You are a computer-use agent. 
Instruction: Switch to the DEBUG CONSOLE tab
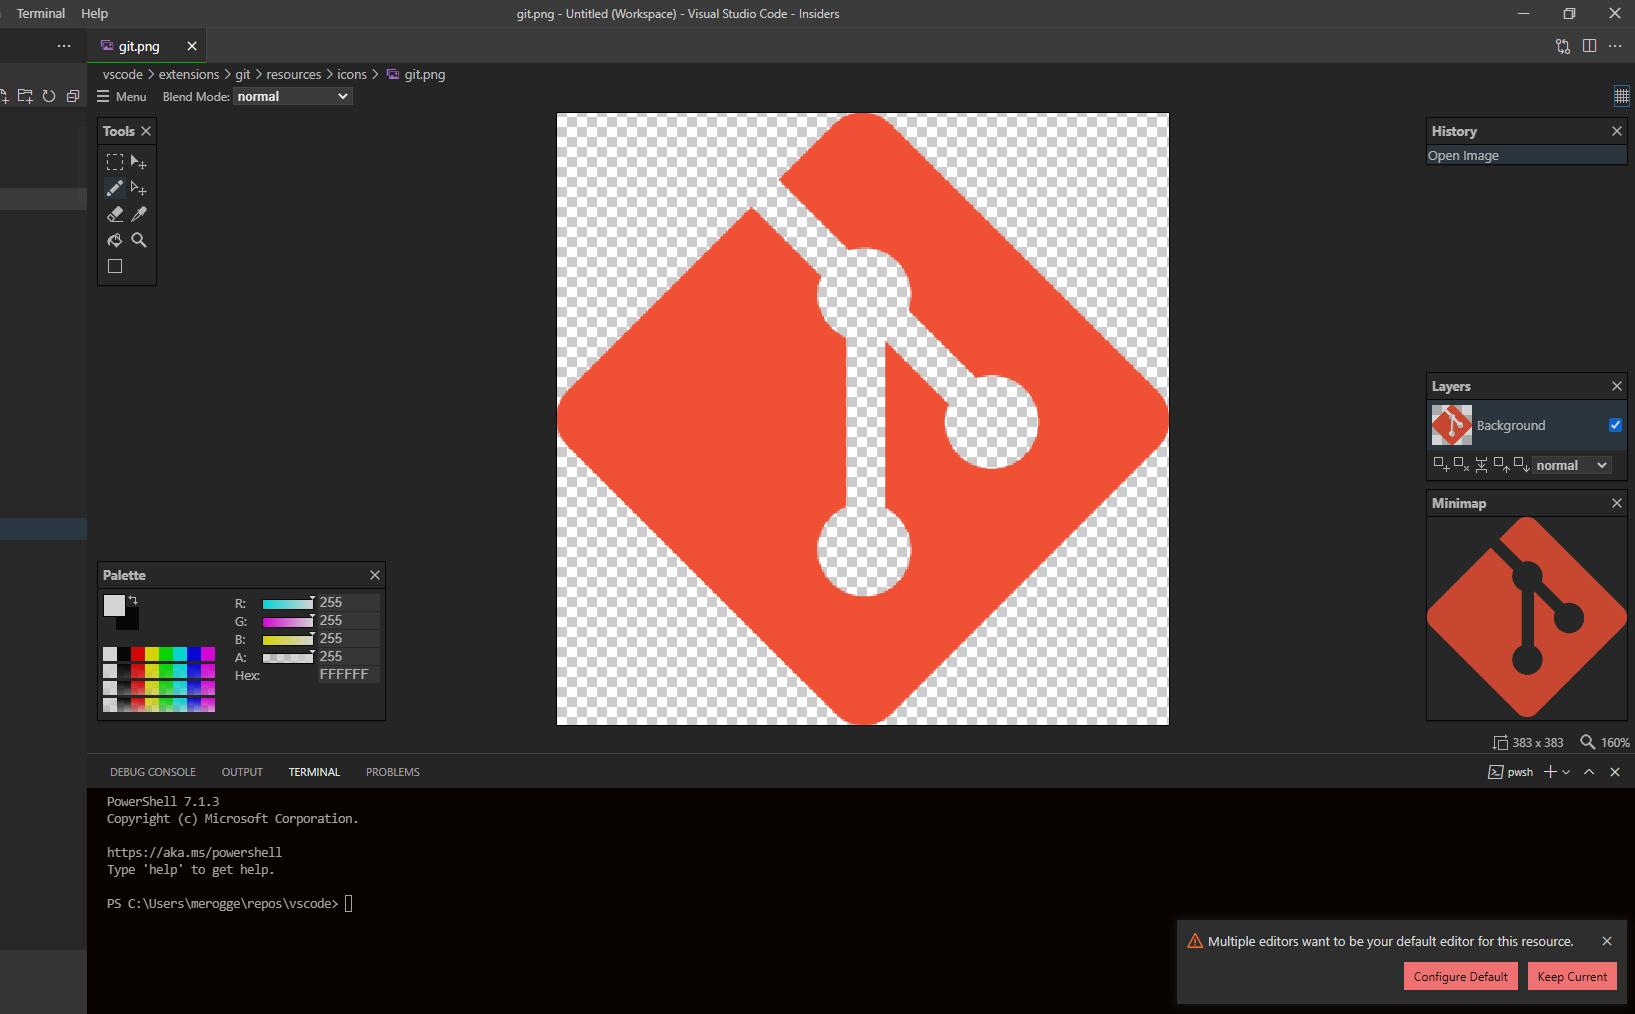pos(153,772)
